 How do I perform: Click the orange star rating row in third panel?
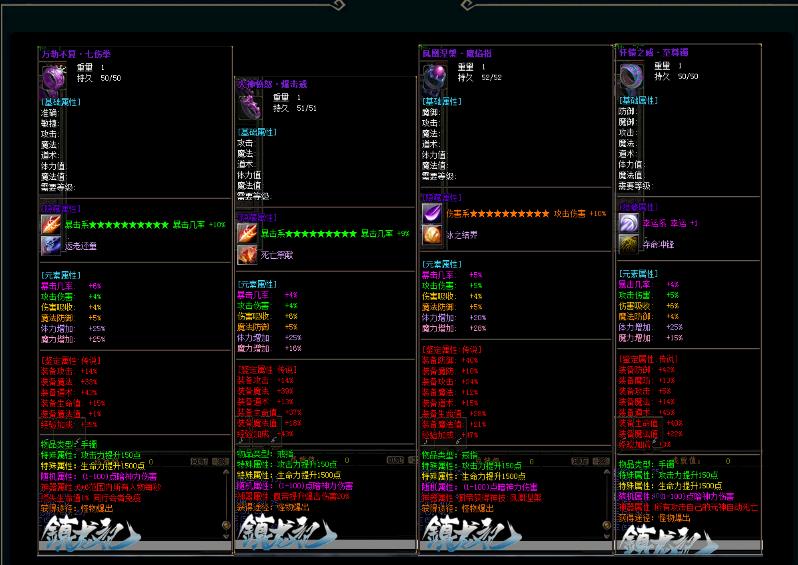pos(510,214)
